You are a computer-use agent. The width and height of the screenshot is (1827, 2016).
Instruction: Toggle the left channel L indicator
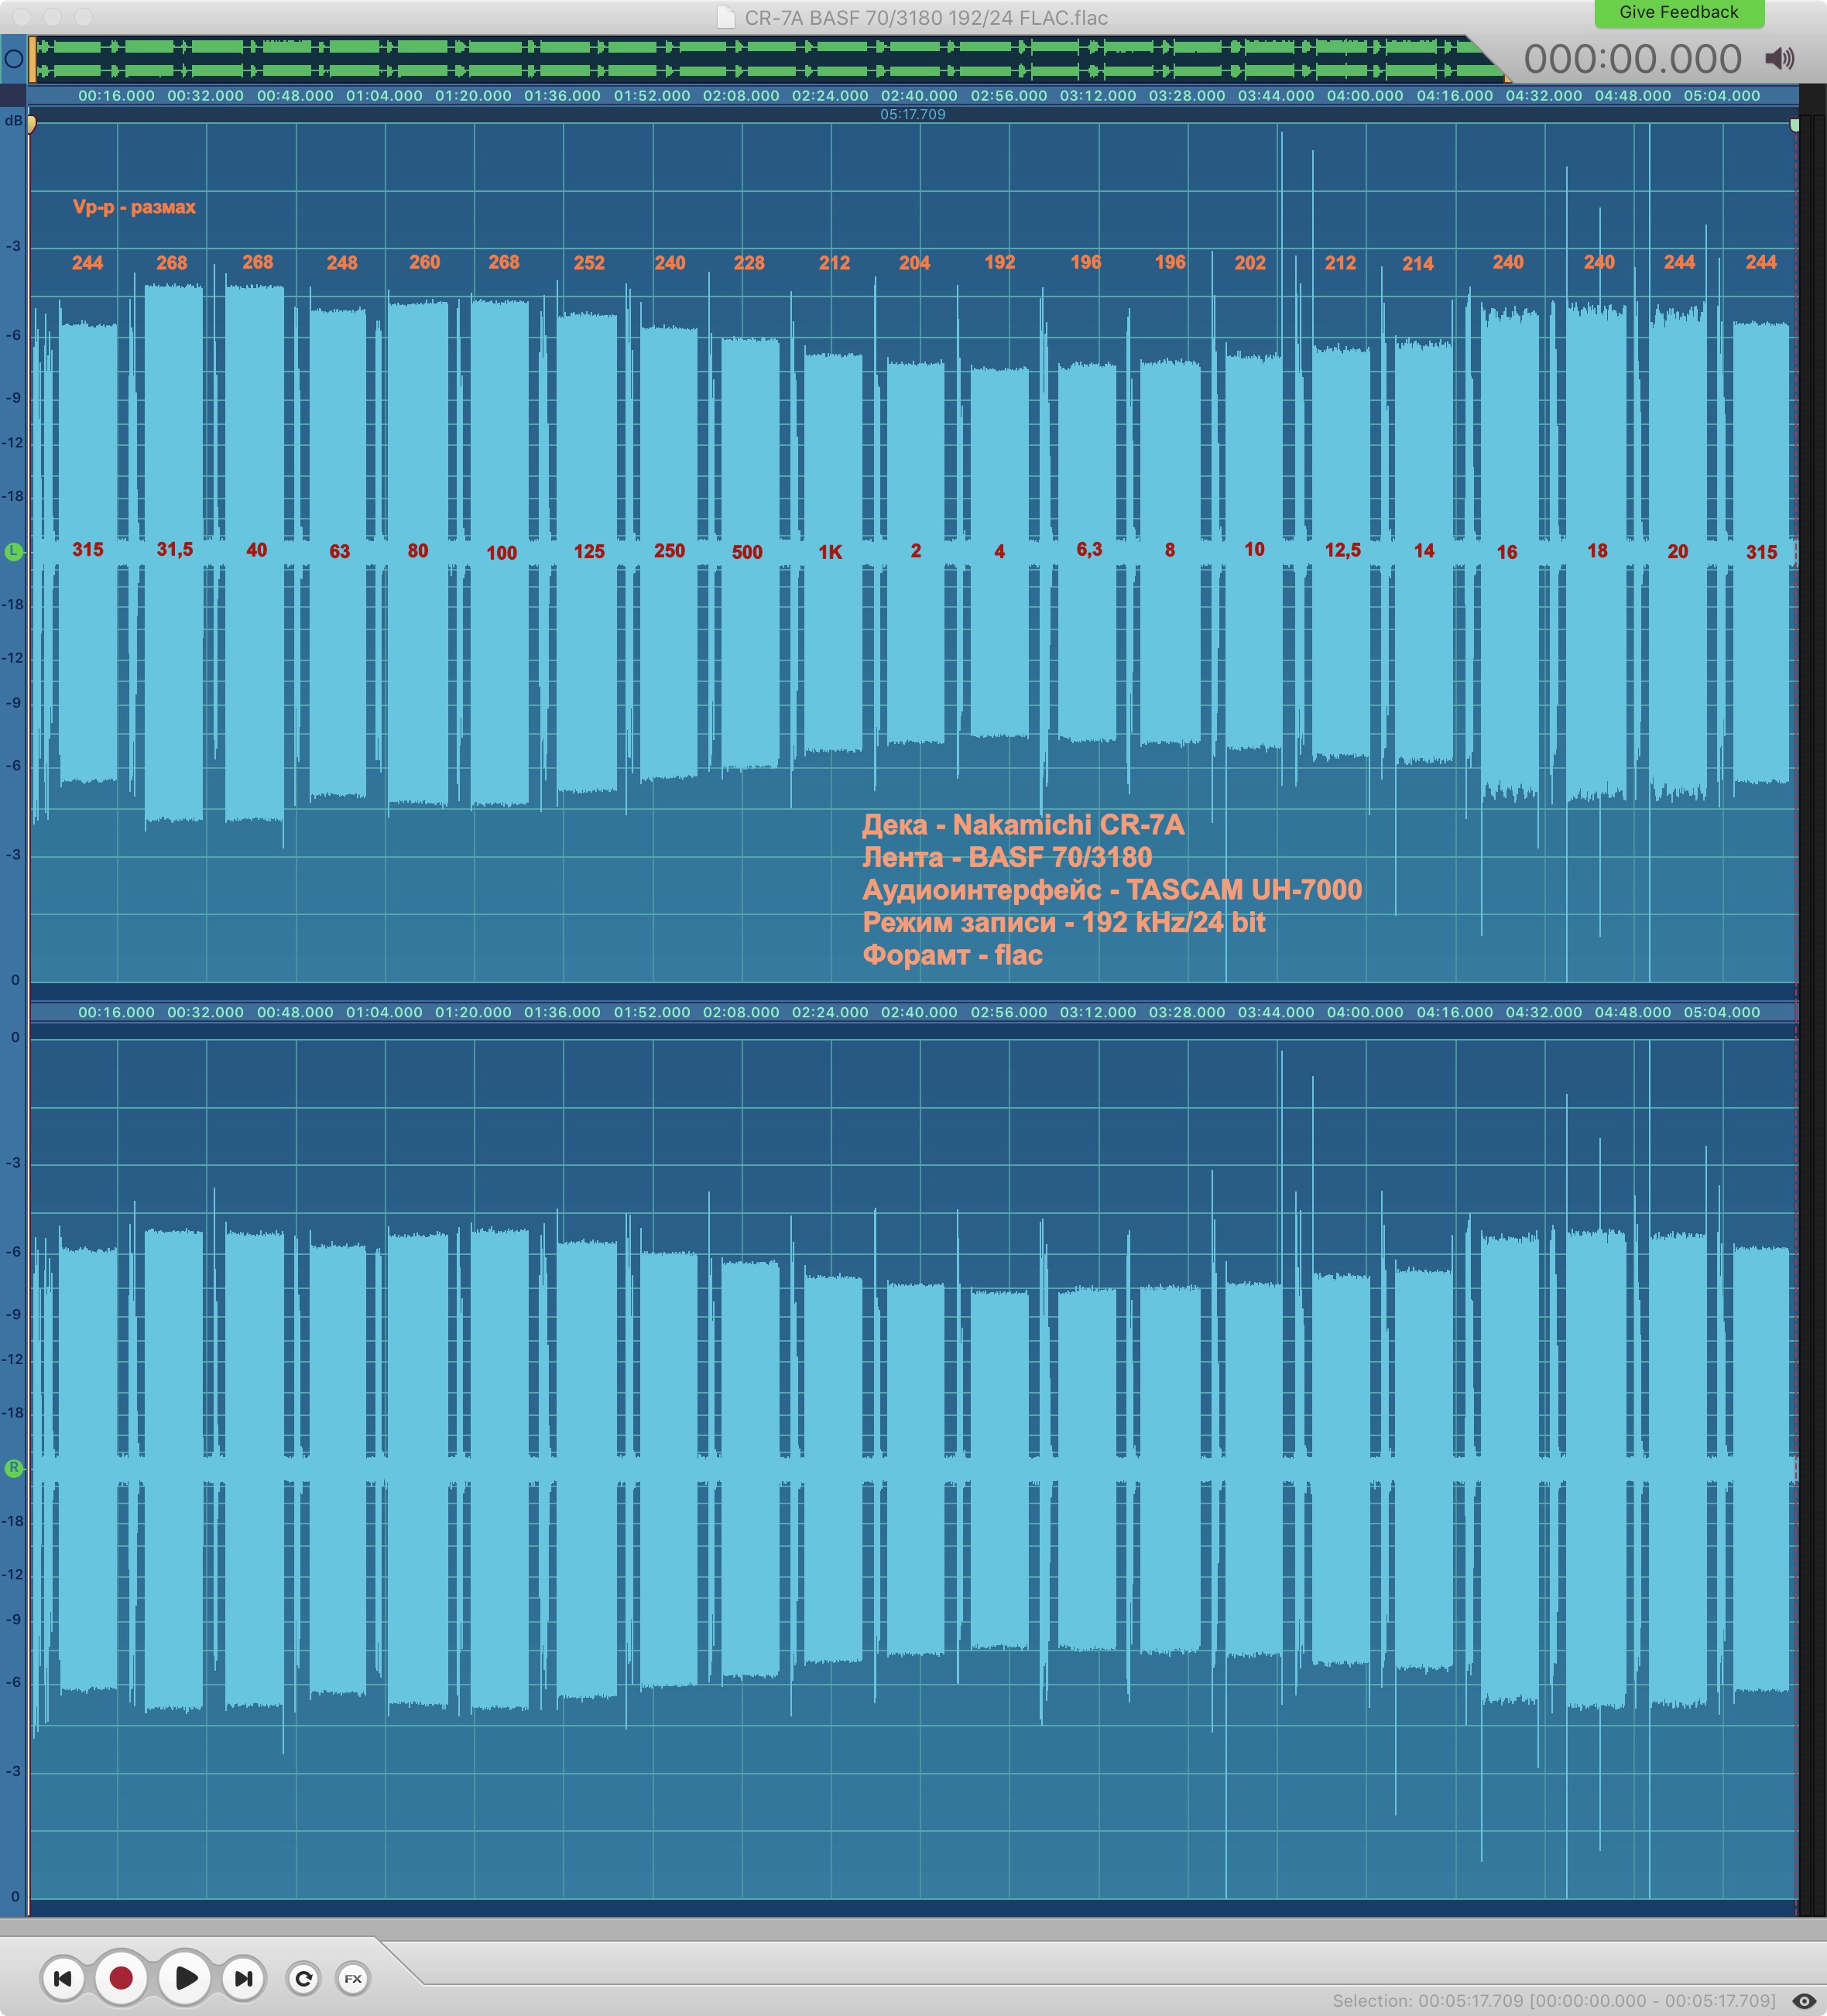[14, 552]
